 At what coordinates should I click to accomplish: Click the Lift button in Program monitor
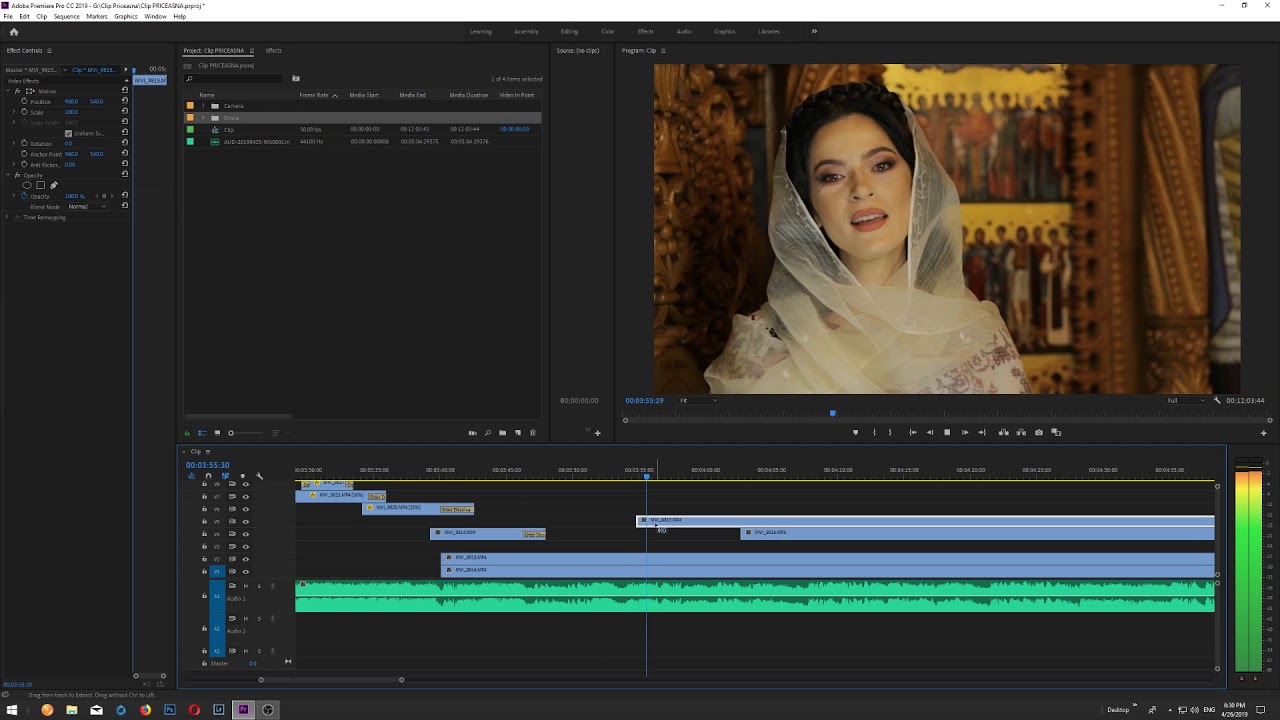[x=1004, y=432]
